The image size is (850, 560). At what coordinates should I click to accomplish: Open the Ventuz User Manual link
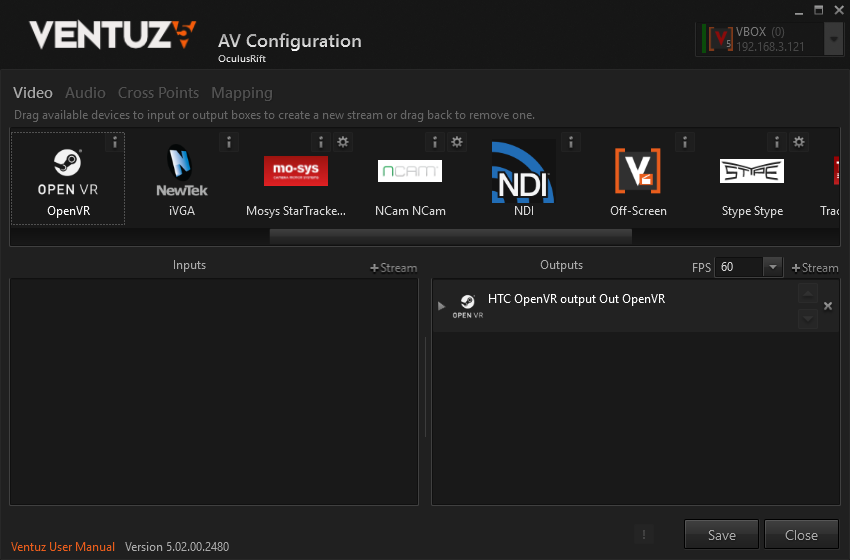[x=63, y=547]
